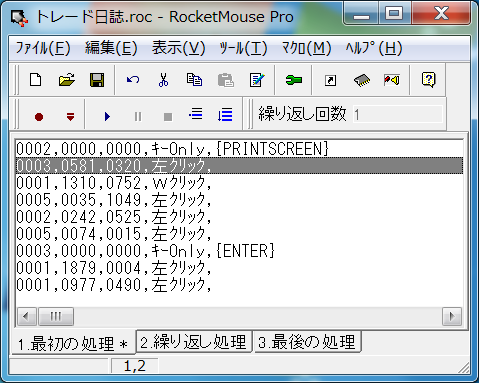Viewport: 479px width, 383px height.
Task: Start recording with the red circle button
Action: pos(39,117)
